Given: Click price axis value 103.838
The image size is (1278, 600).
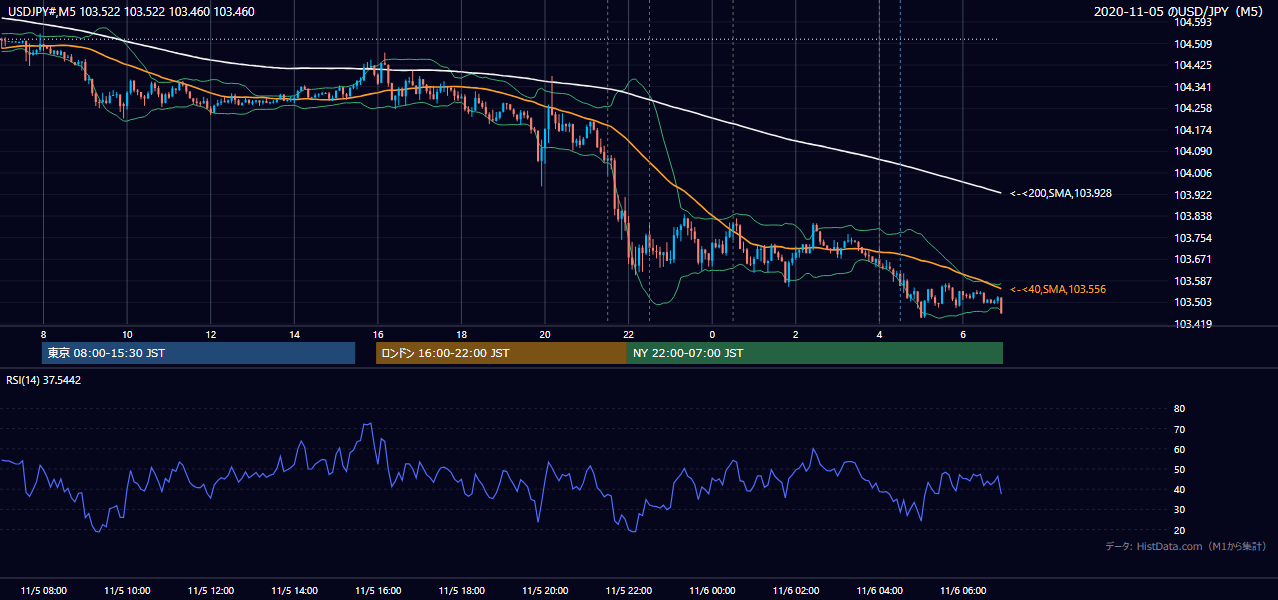Looking at the screenshot, I should pyautogui.click(x=1193, y=216).
